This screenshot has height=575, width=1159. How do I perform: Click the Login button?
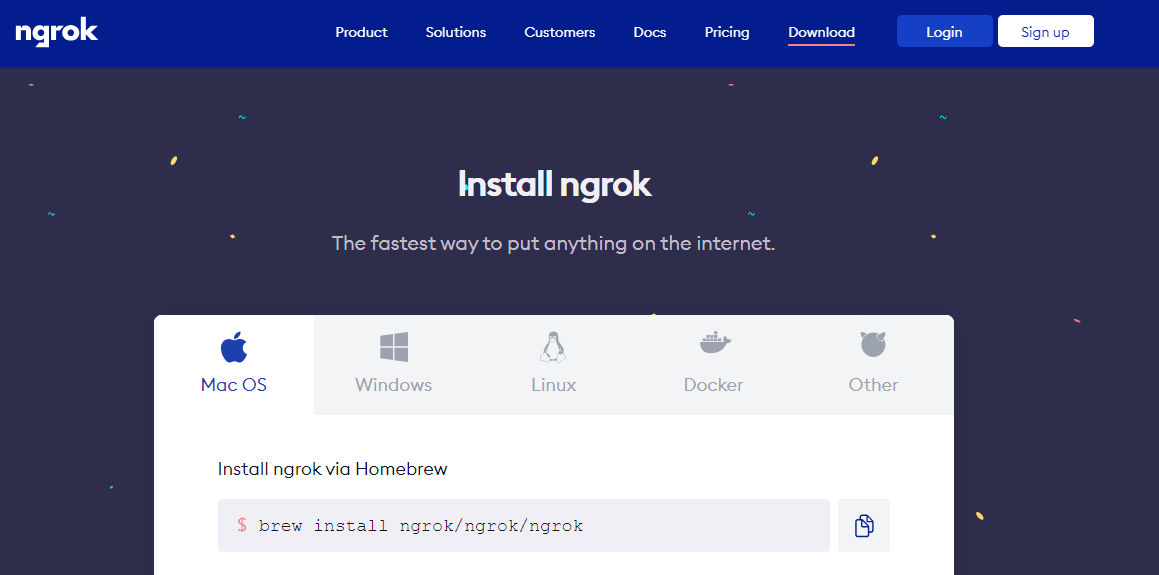[945, 32]
